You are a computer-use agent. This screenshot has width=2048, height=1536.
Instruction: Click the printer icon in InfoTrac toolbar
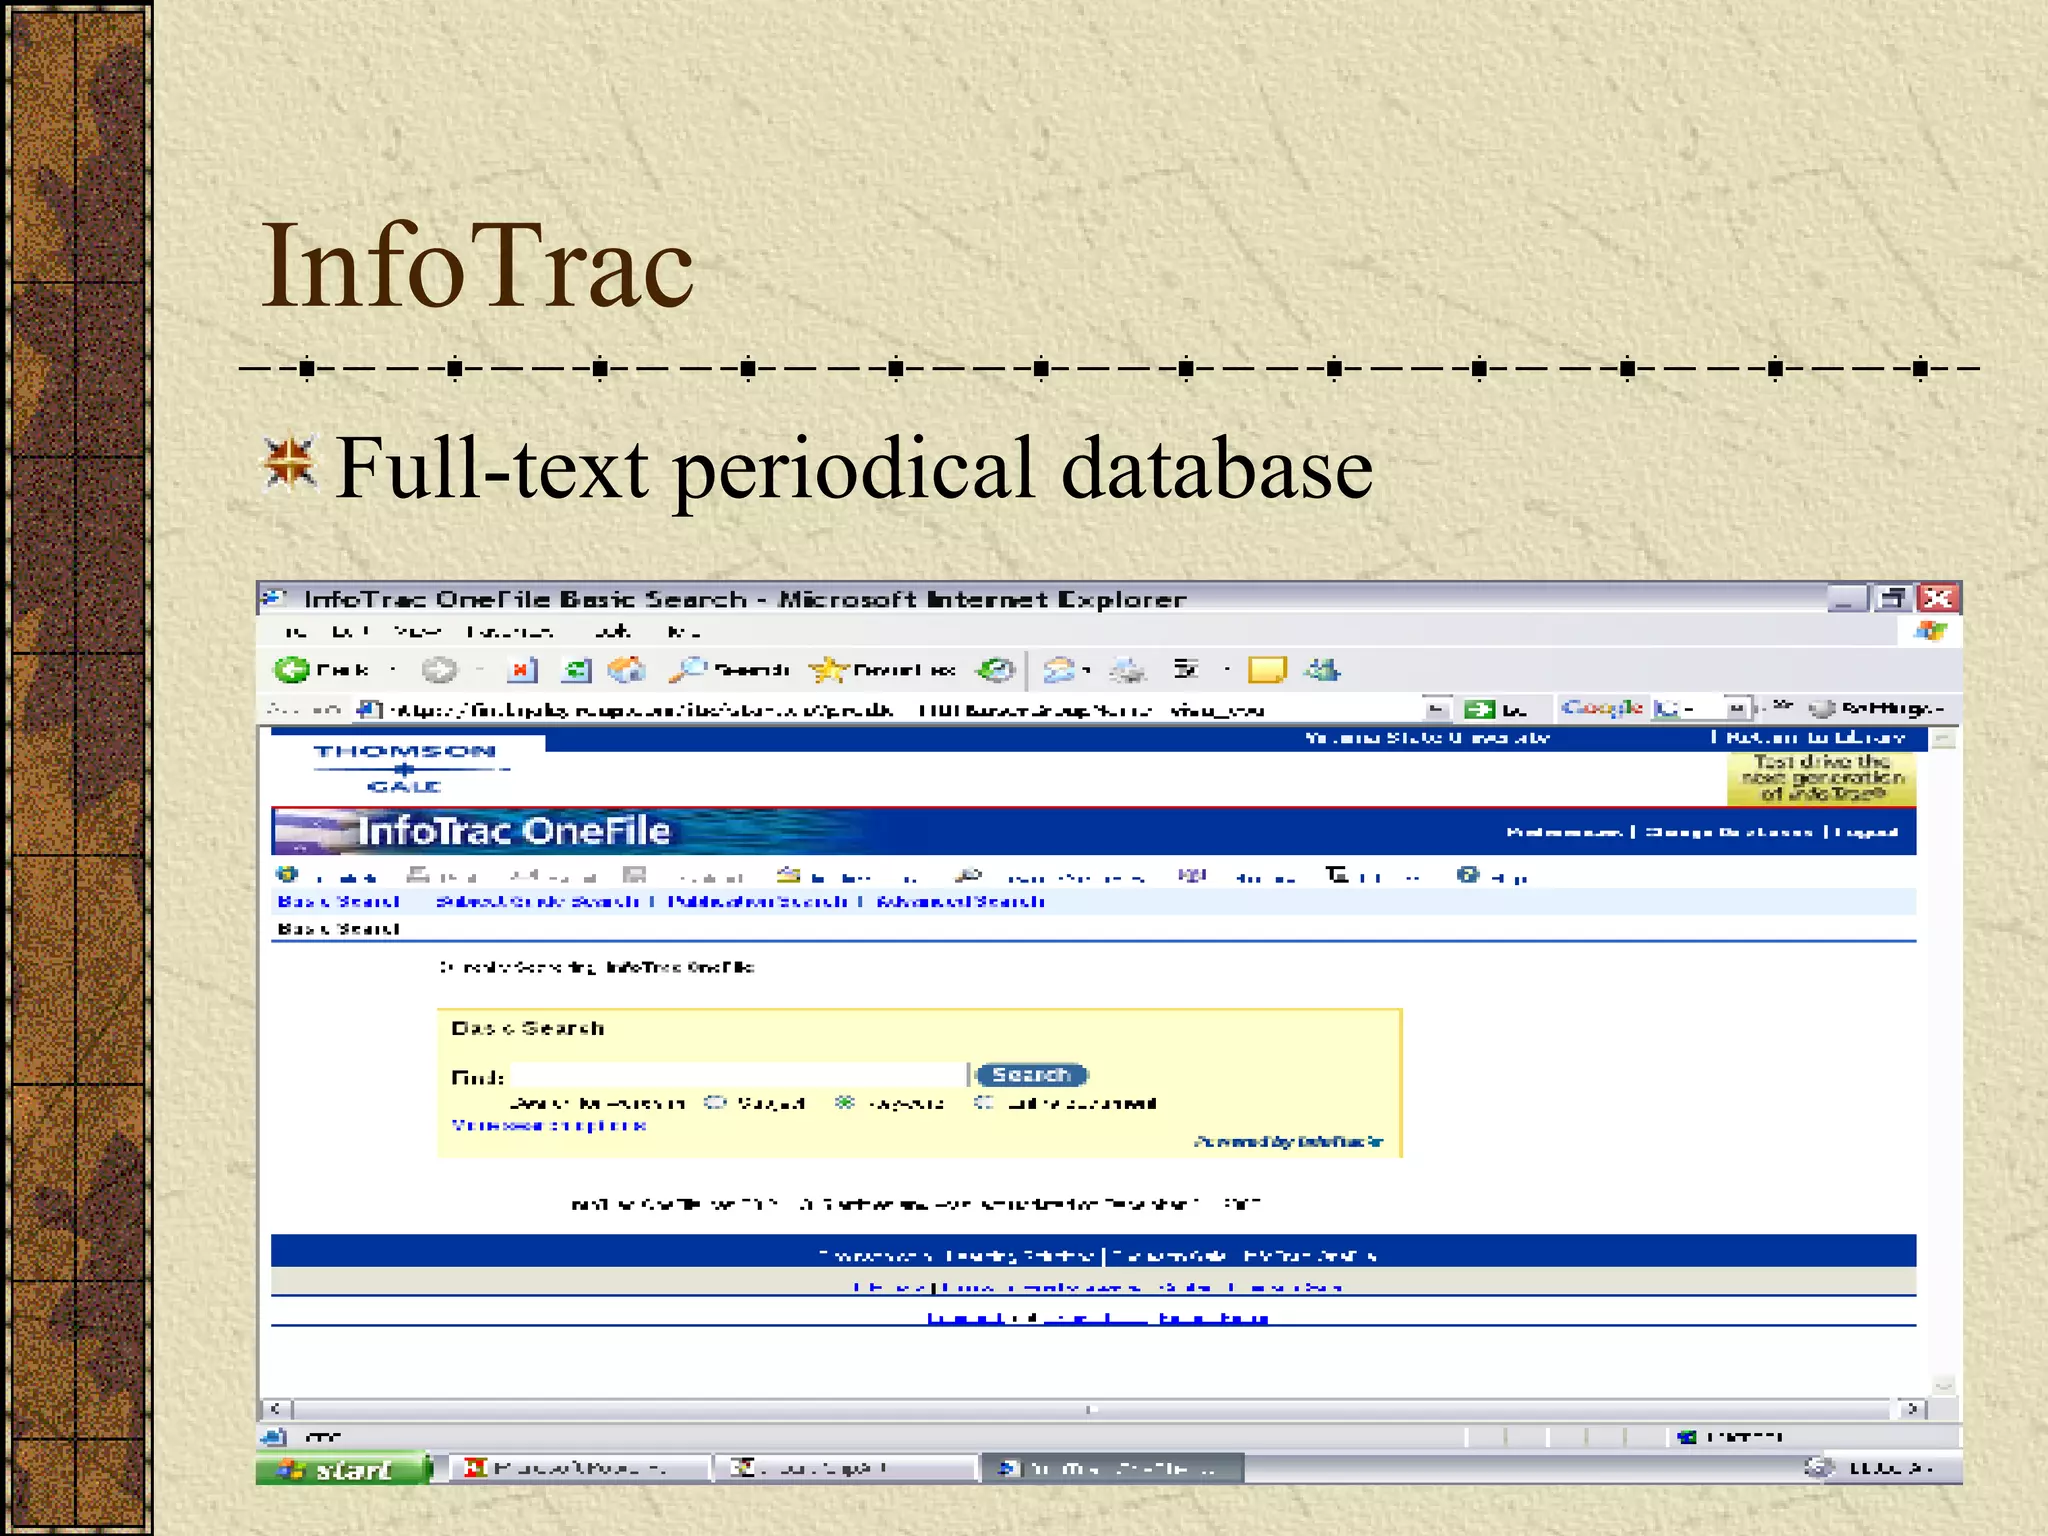418,875
